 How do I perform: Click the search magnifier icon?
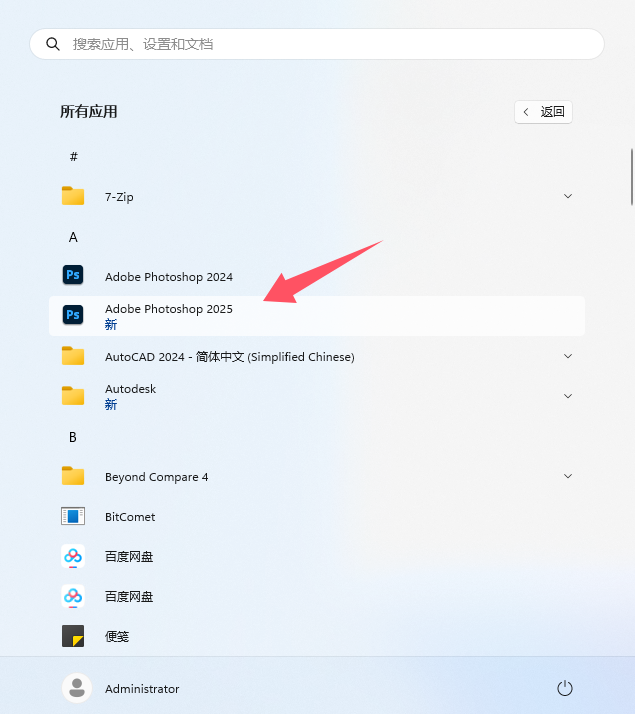[53, 44]
